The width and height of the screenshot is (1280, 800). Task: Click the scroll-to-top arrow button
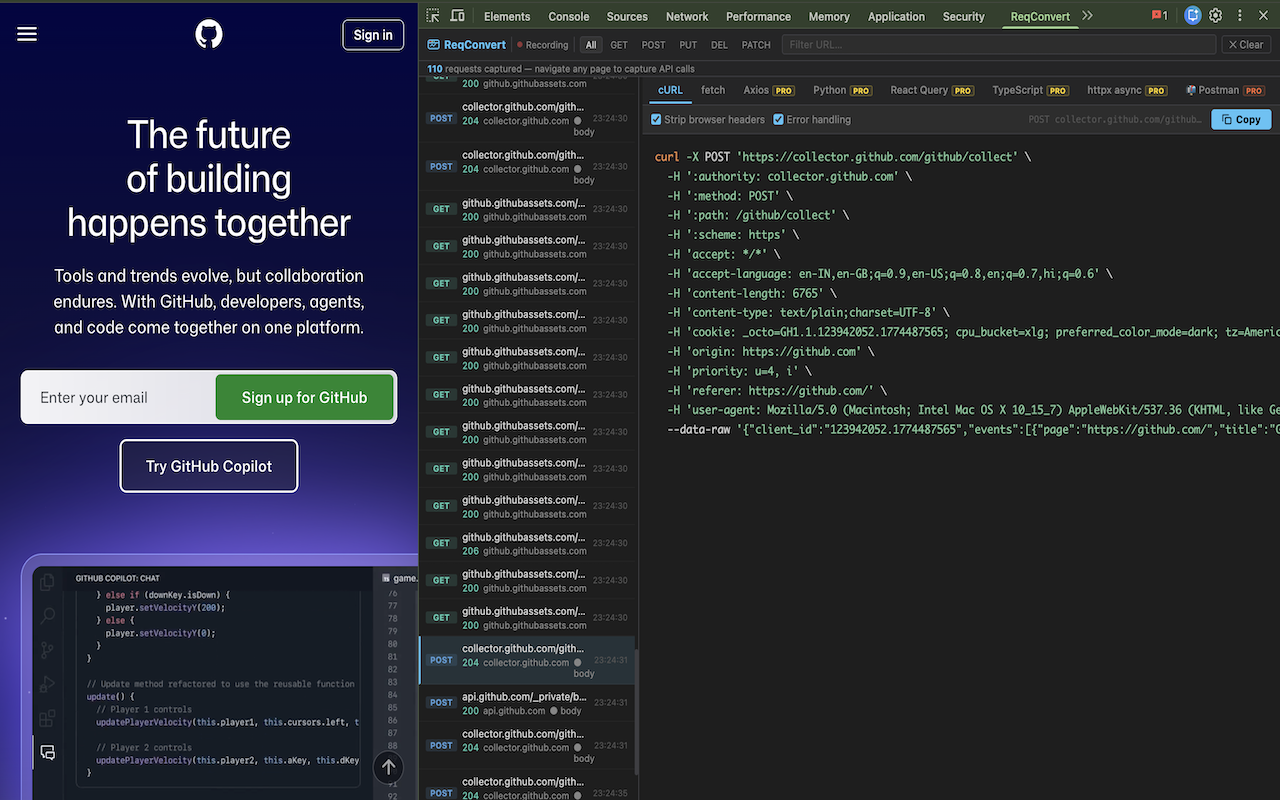[x=388, y=768]
